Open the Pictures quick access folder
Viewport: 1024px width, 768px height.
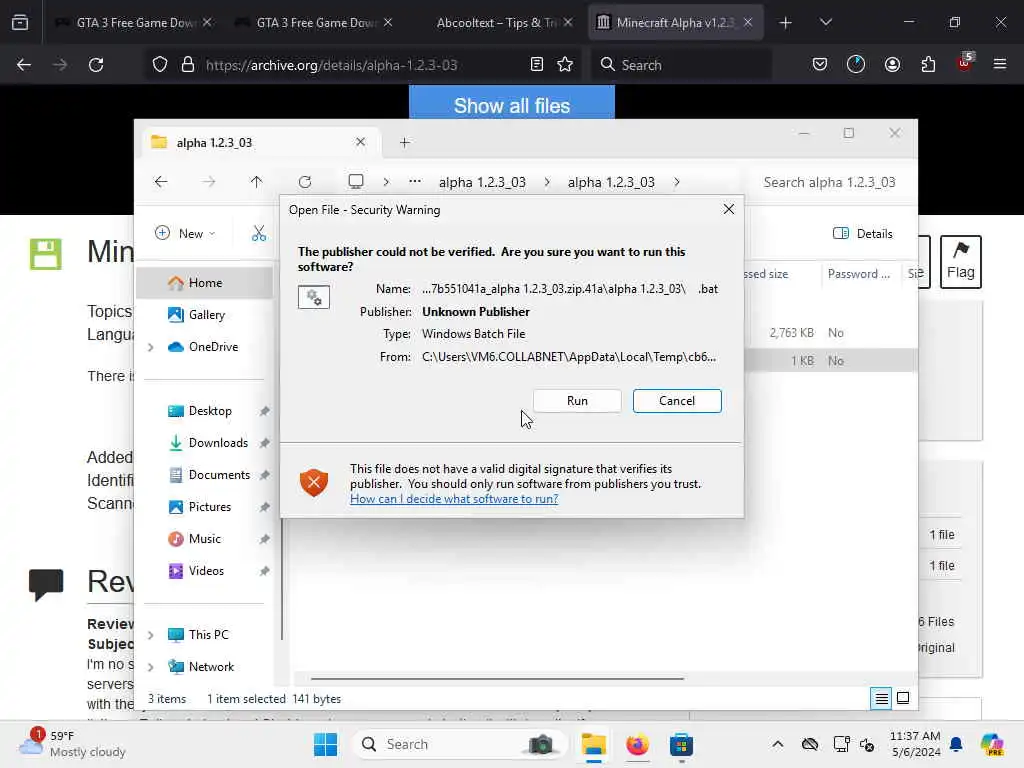click(x=209, y=507)
